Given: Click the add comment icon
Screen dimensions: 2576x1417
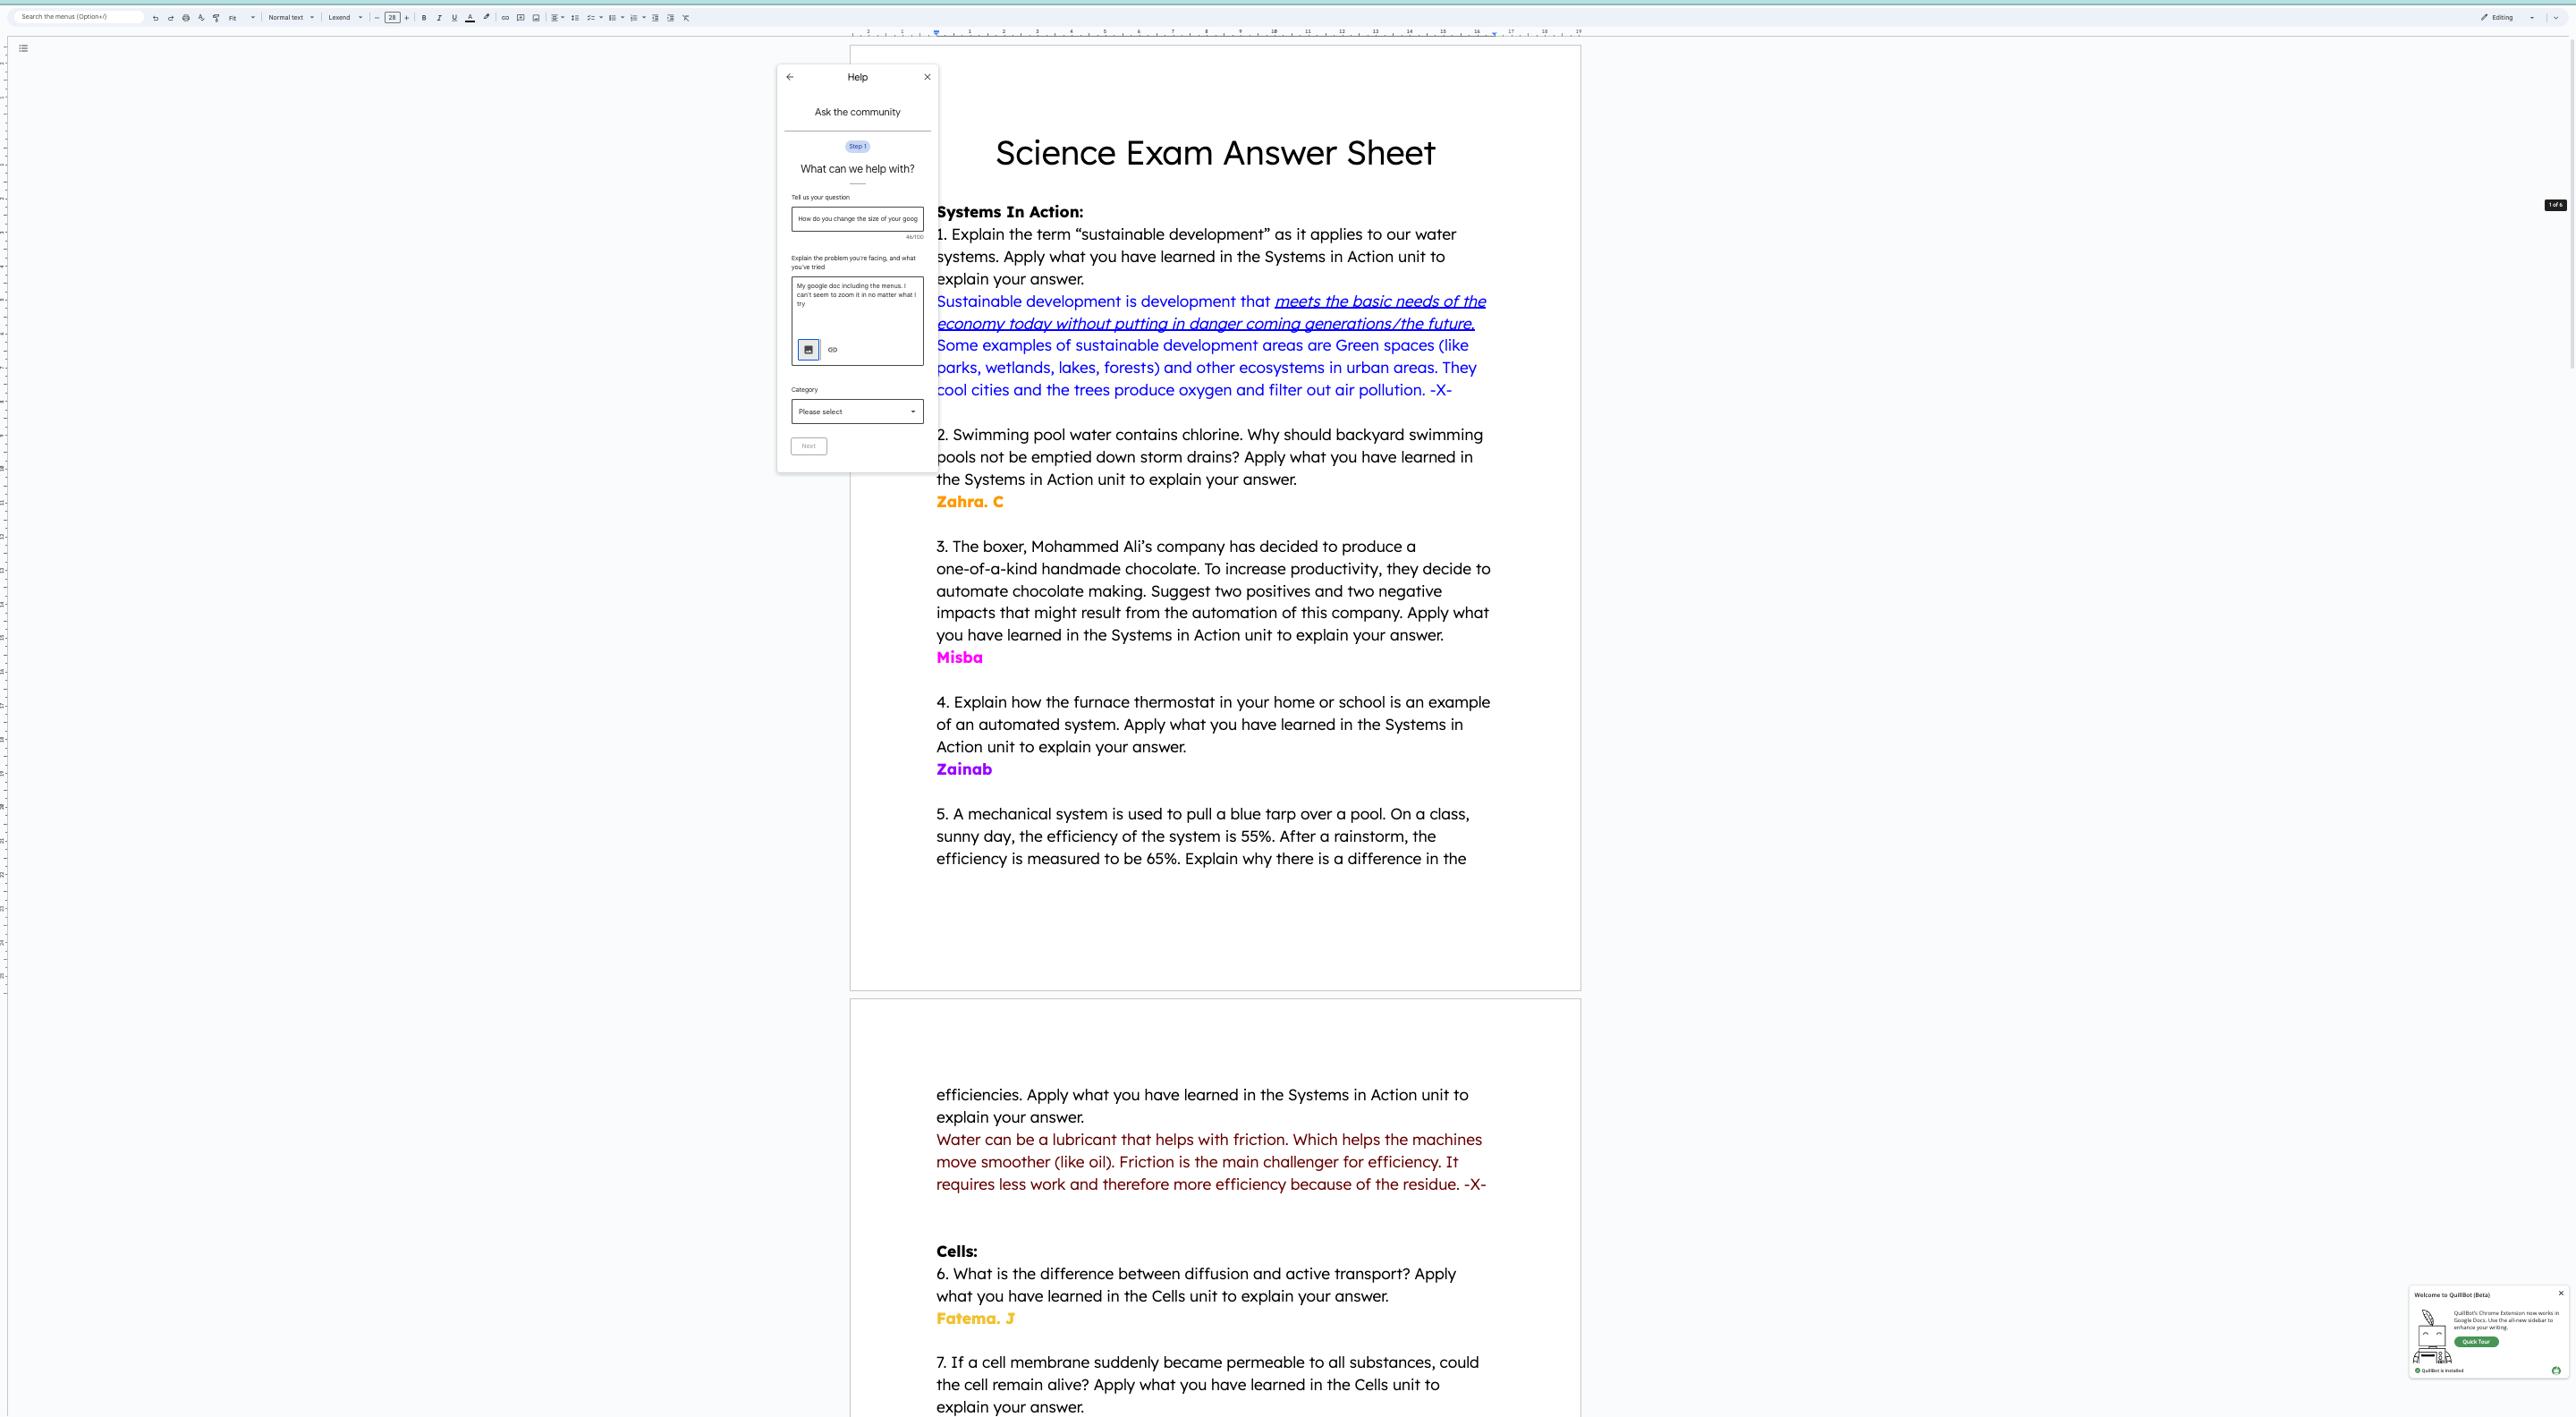Looking at the screenshot, I should [520, 18].
